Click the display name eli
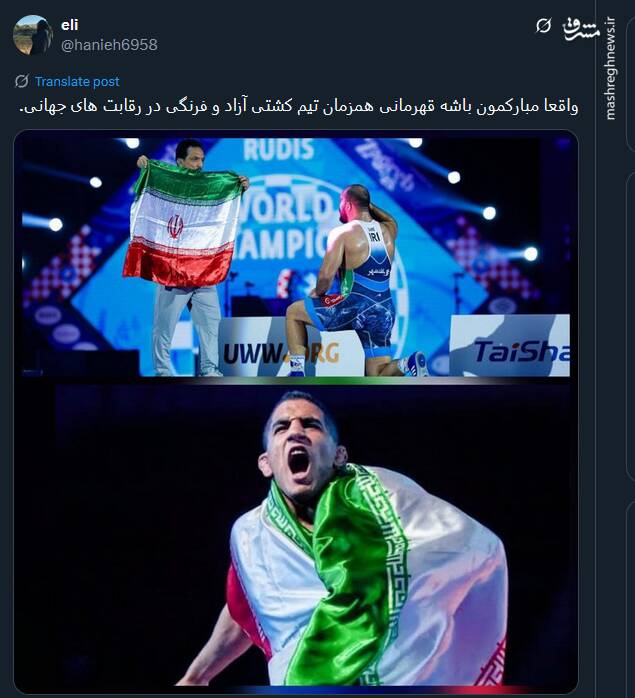635x698 pixels. [69, 25]
